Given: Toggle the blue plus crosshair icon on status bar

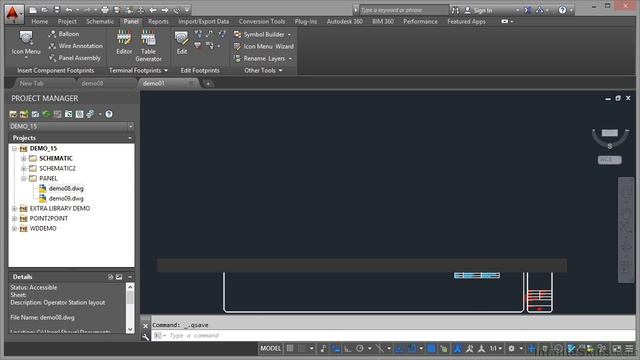Looking at the screenshot, I should [531, 349].
